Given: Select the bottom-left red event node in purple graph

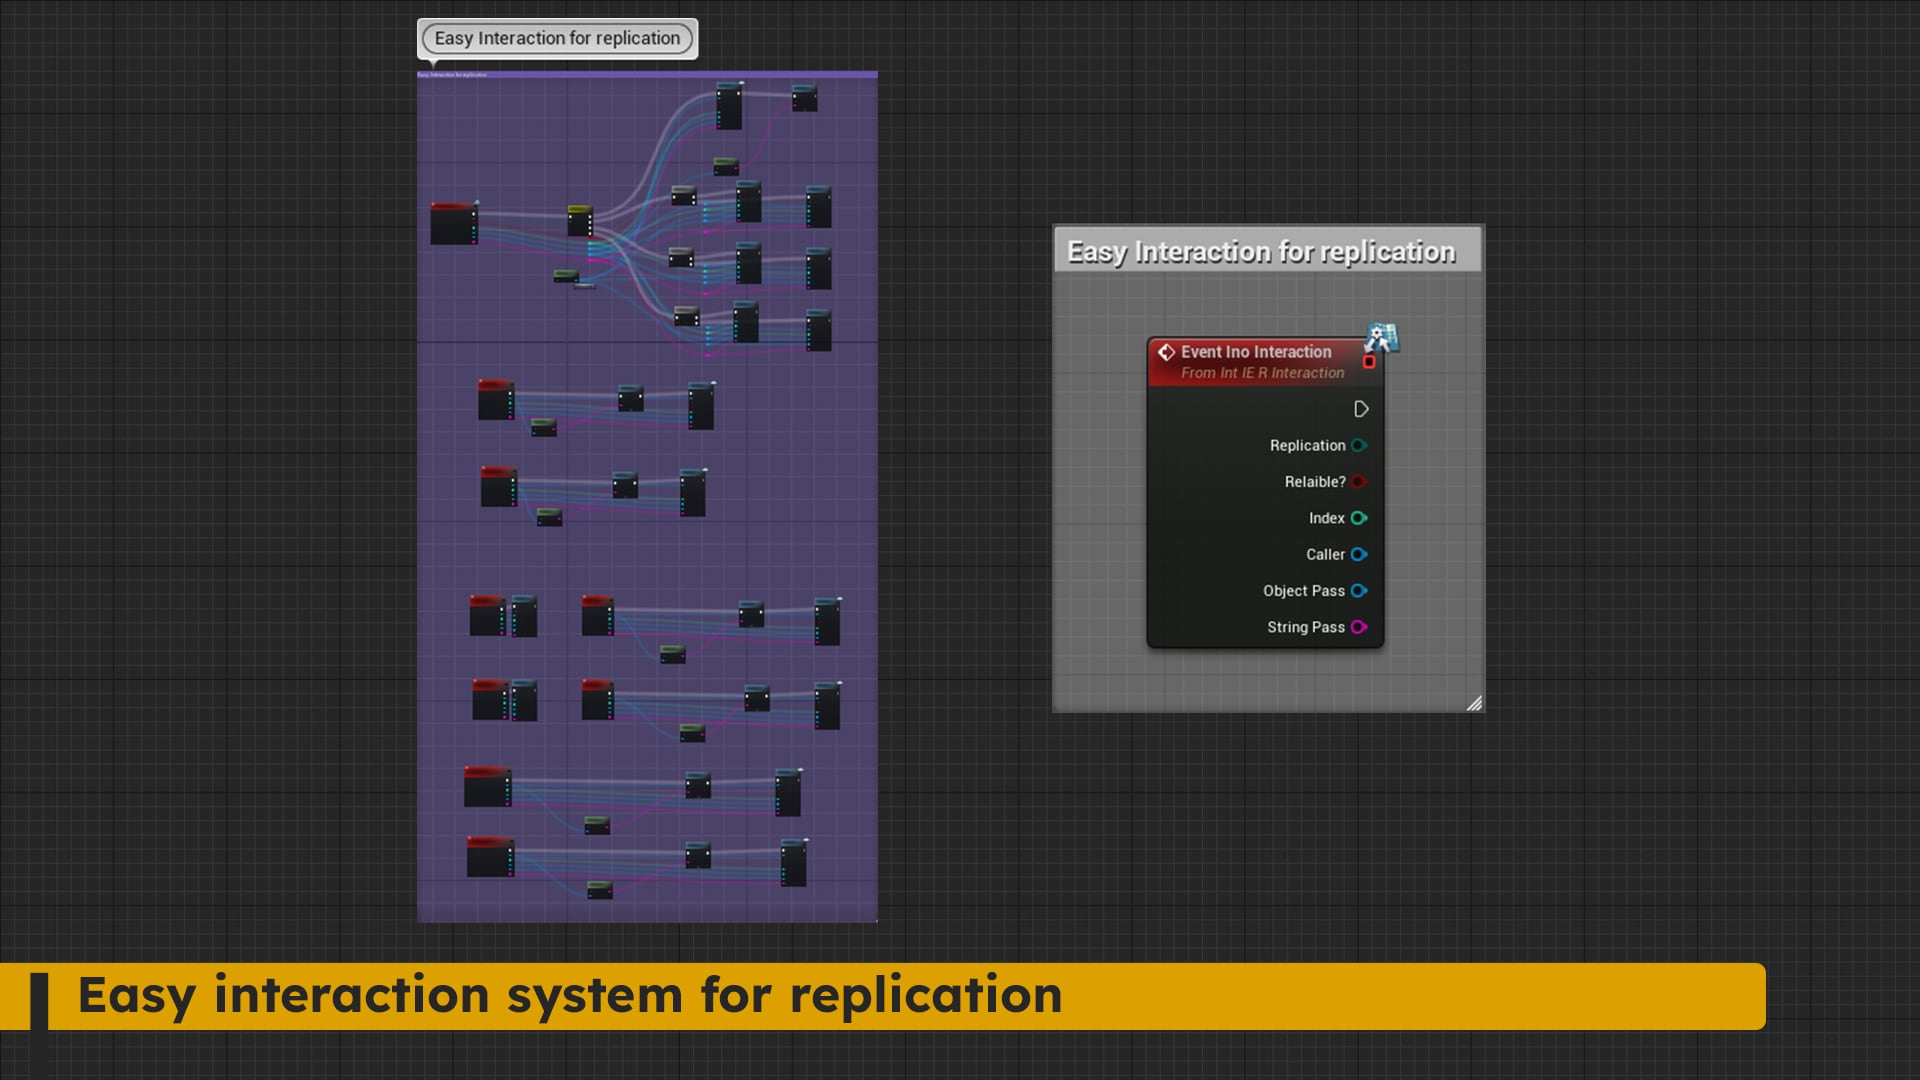Looking at the screenshot, I should (489, 856).
